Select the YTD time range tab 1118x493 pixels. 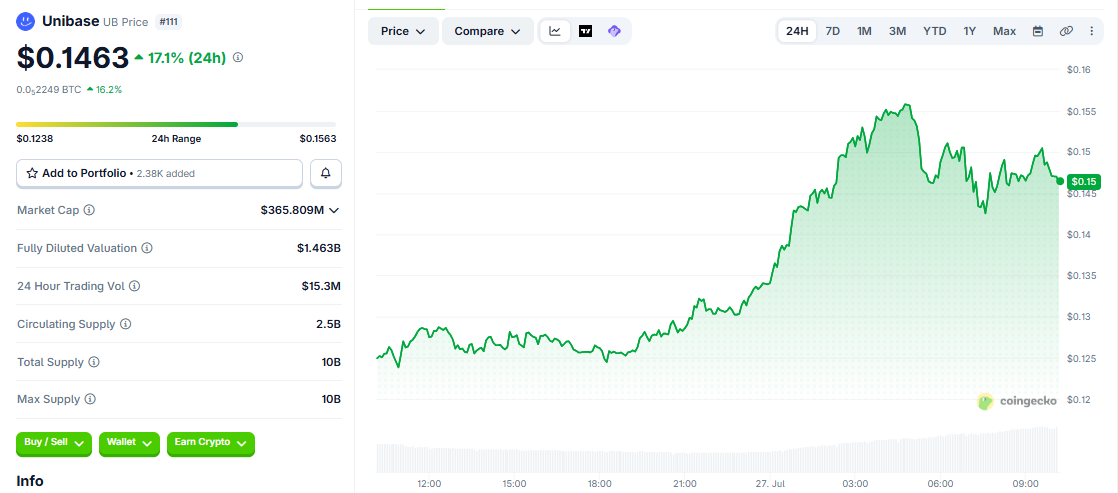[935, 31]
